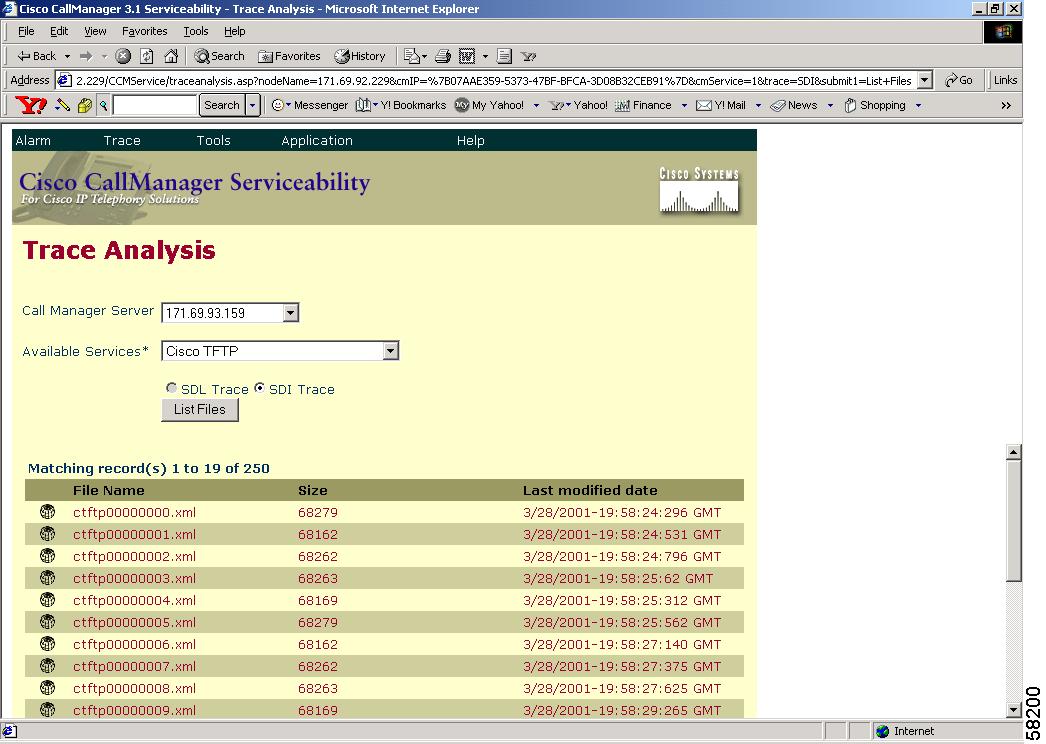The image size is (1046, 744).
Task: Open Shopping on Yahoo toolbar
Action: (x=875, y=105)
